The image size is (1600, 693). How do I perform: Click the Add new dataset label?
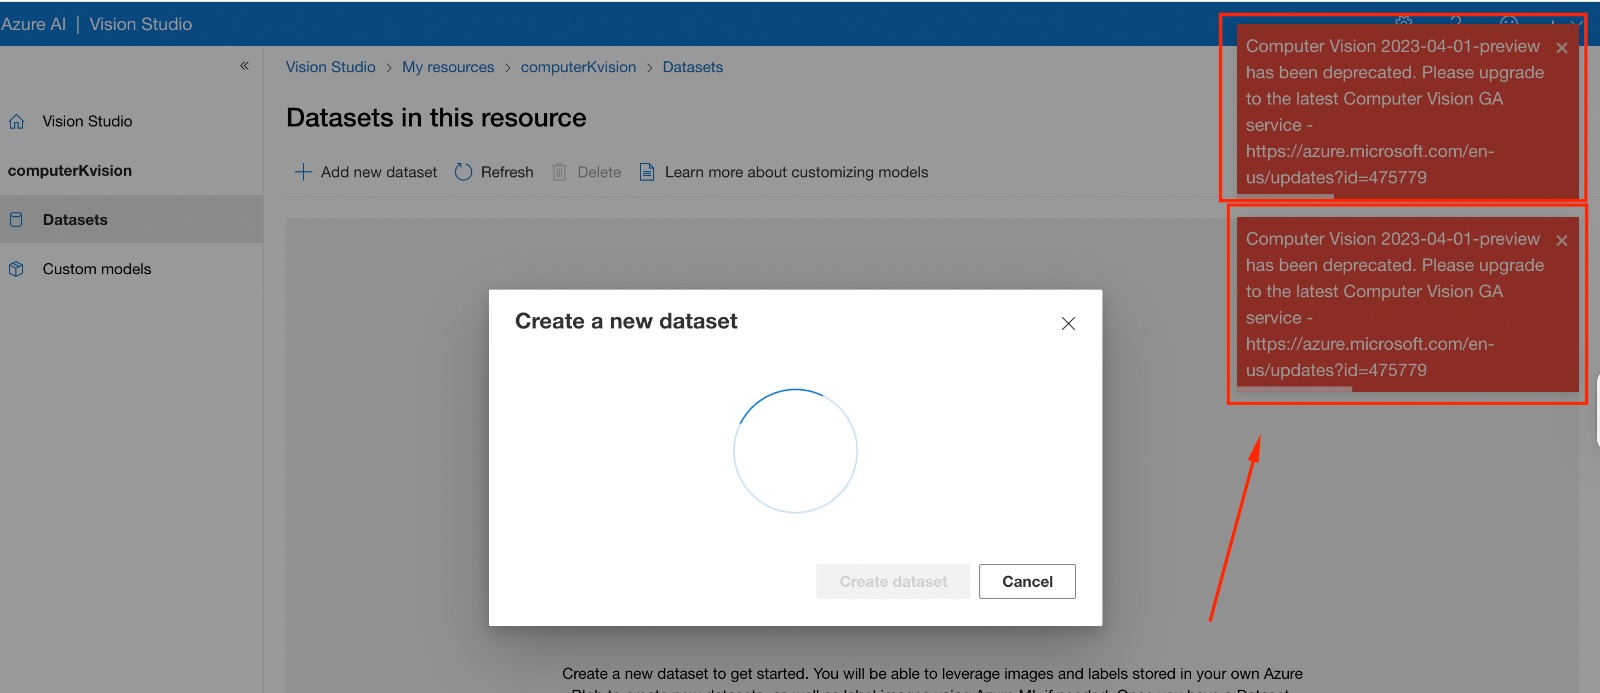click(x=379, y=172)
